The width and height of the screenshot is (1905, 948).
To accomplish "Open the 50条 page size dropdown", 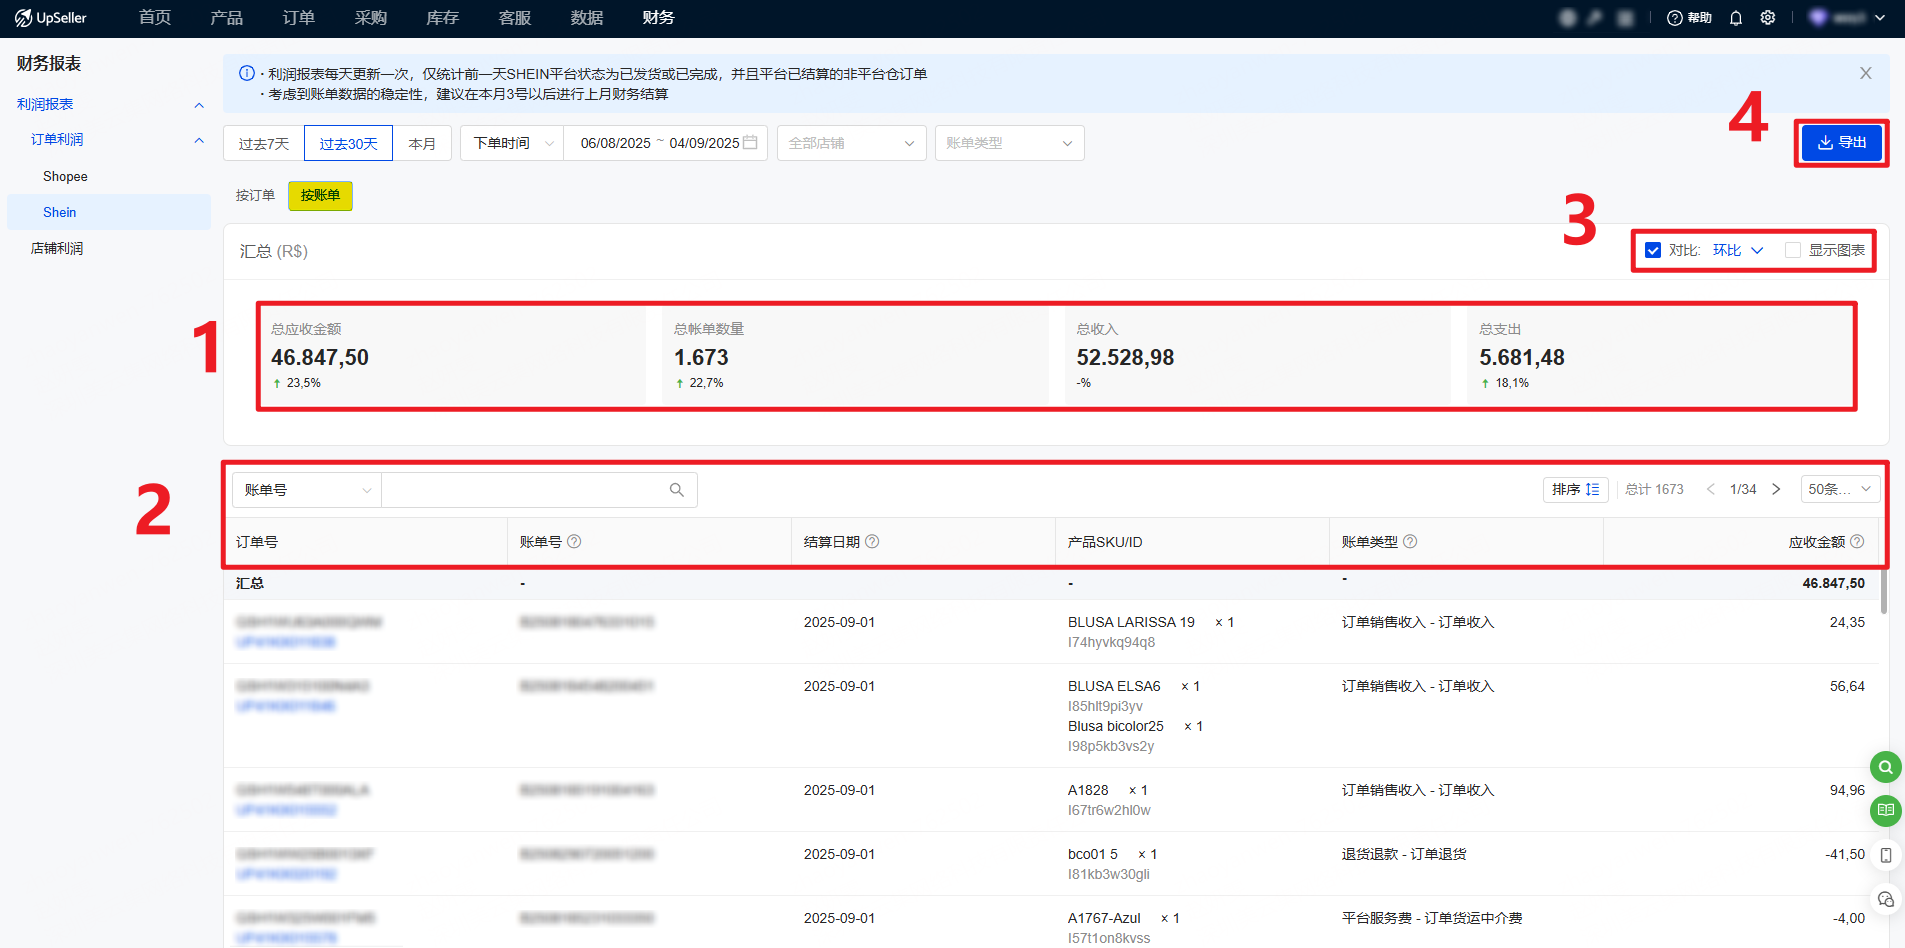I will click(x=1840, y=489).
